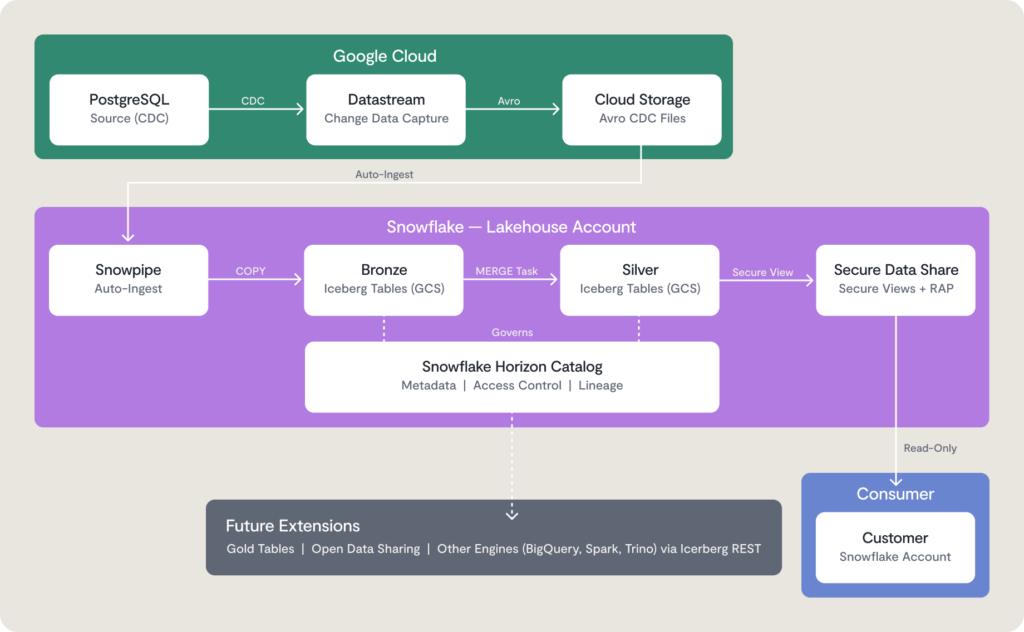This screenshot has height=632, width=1024.
Task: Click the Secure Views + RAP subtitle
Action: coord(896,289)
